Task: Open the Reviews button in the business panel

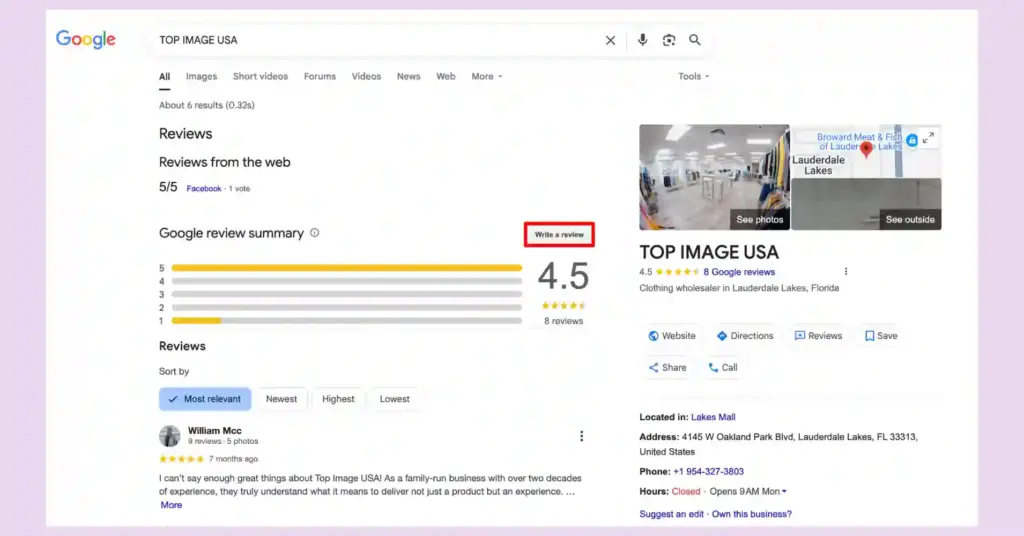Action: 818,336
